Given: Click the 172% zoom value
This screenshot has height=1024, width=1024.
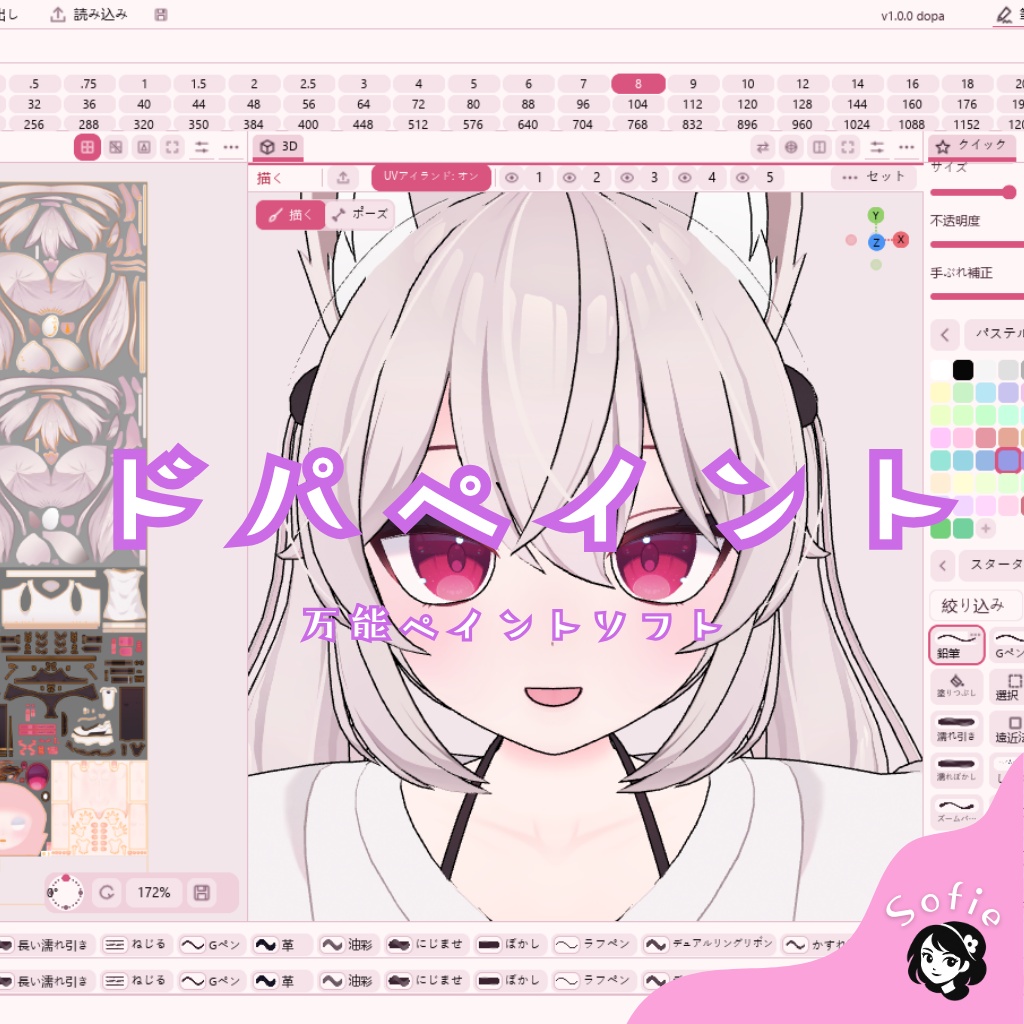Looking at the screenshot, I should tap(154, 893).
